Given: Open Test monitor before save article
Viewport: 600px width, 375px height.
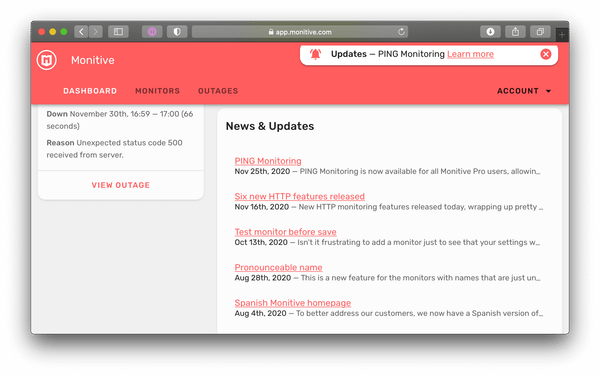Looking at the screenshot, I should (285, 232).
